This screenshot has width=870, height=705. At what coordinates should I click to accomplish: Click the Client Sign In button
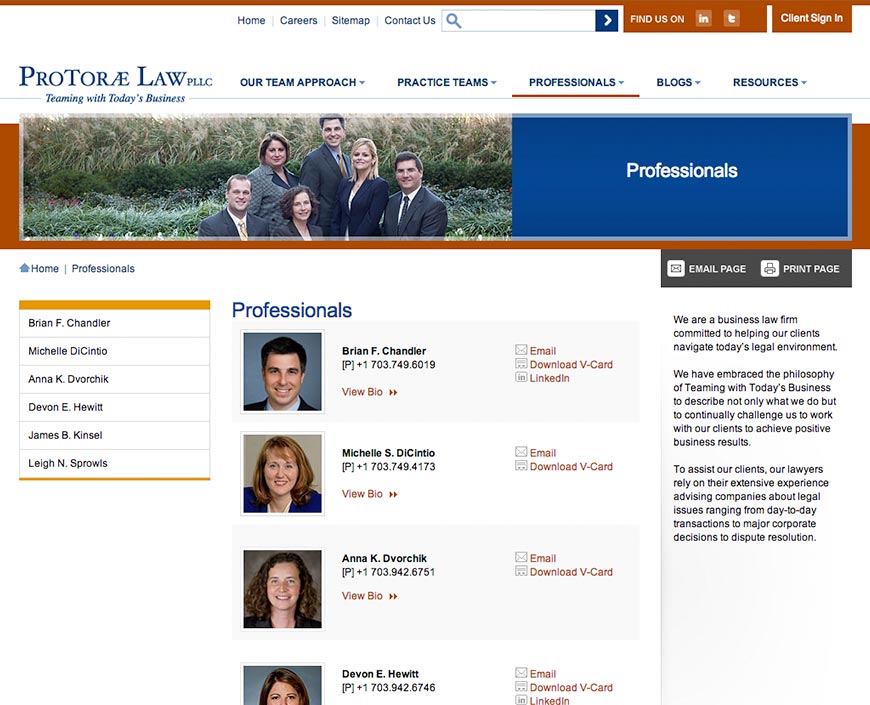point(812,18)
